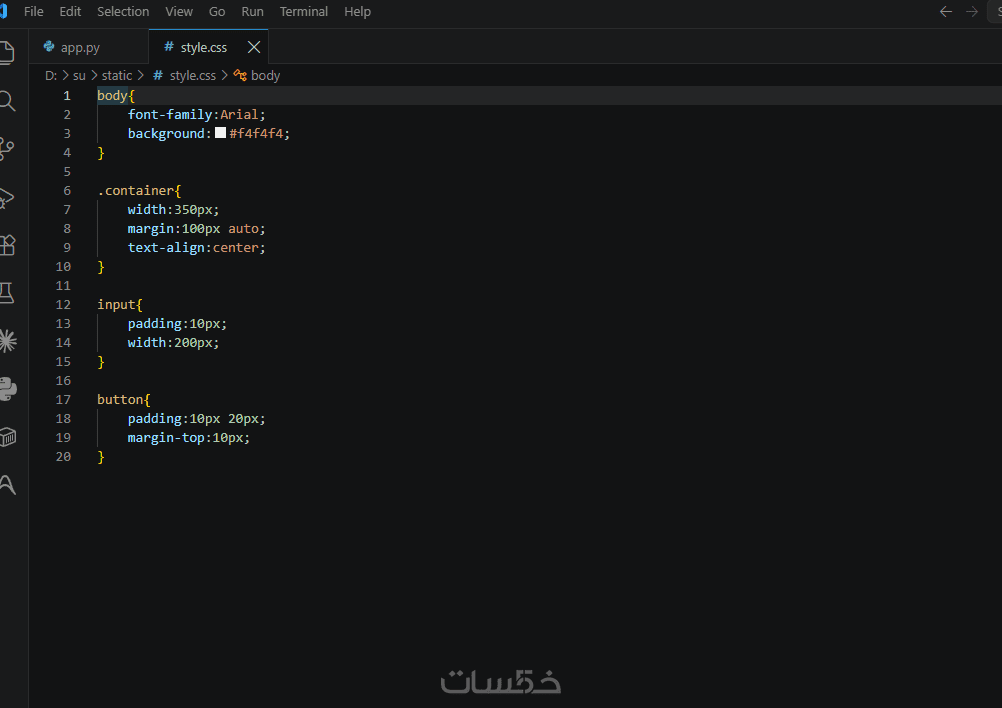Click the bottom A-shaped activity bar icon
The image size is (1002, 708).
[7, 484]
